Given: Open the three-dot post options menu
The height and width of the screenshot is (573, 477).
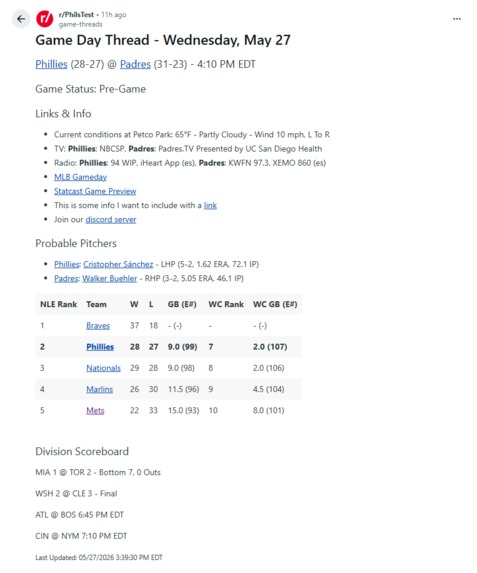Looking at the screenshot, I should [457, 19].
